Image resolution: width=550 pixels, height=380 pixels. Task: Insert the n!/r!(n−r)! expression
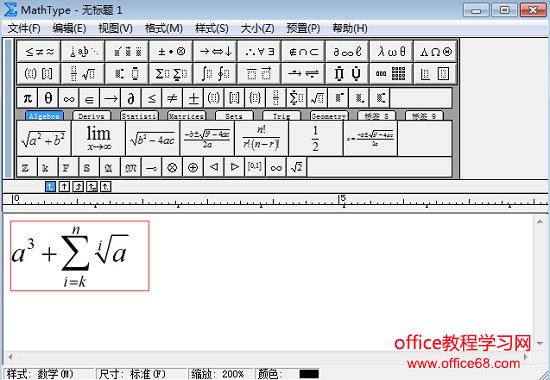pos(261,139)
